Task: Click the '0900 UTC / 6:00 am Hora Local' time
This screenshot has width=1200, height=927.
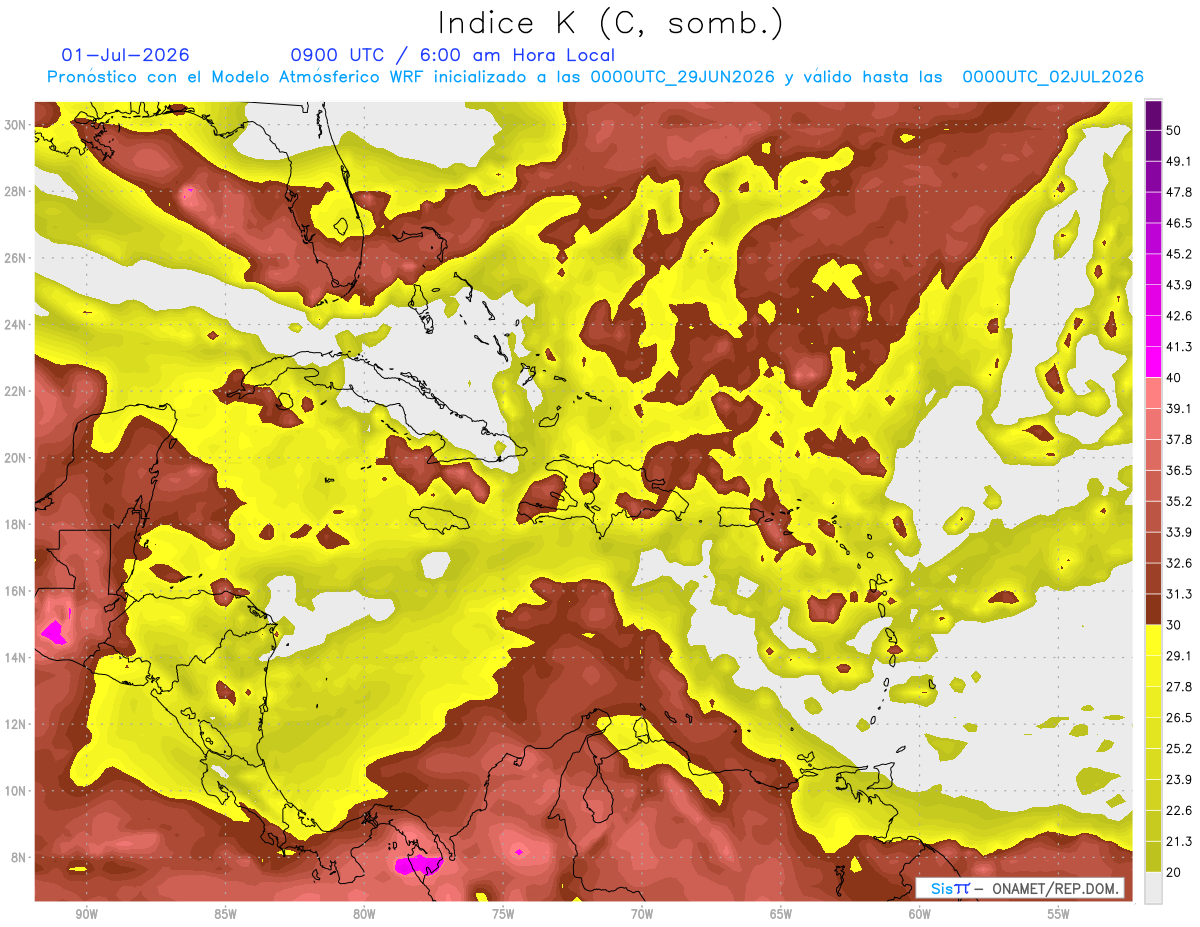Action: pyautogui.click(x=452, y=55)
